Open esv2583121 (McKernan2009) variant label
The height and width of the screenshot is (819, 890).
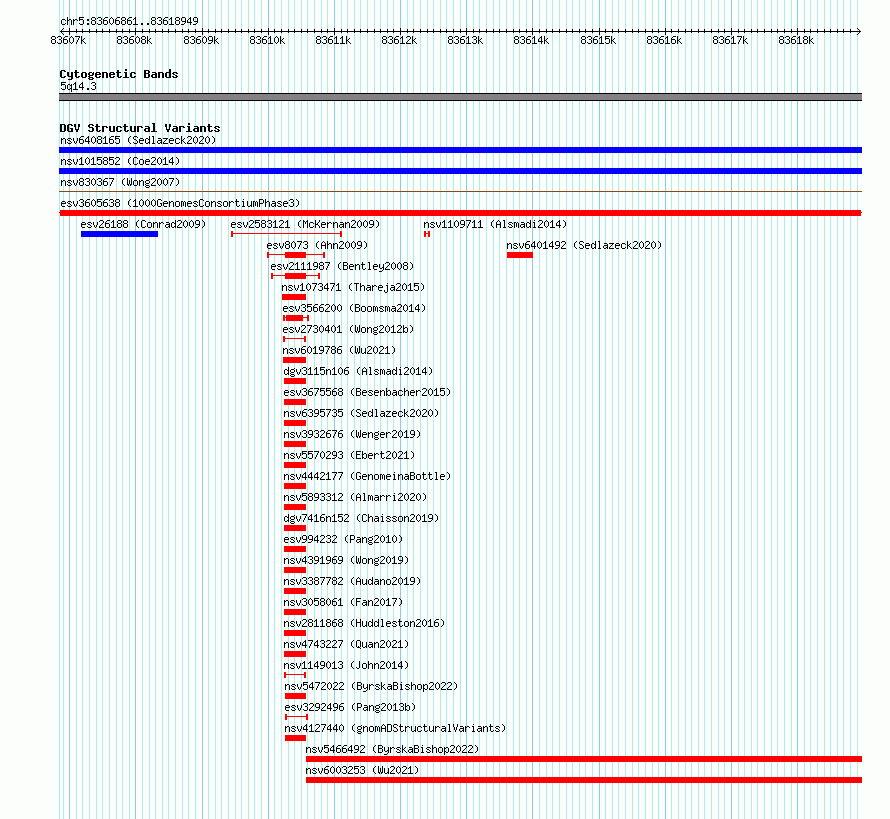pos(305,224)
